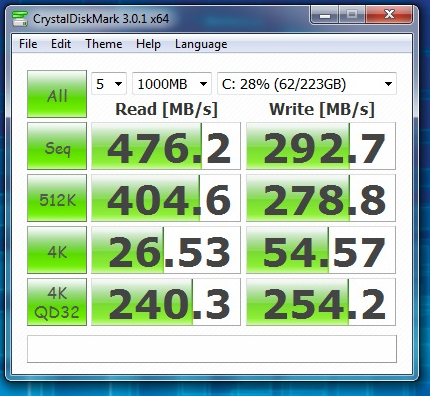Open the Help menu

148,44
